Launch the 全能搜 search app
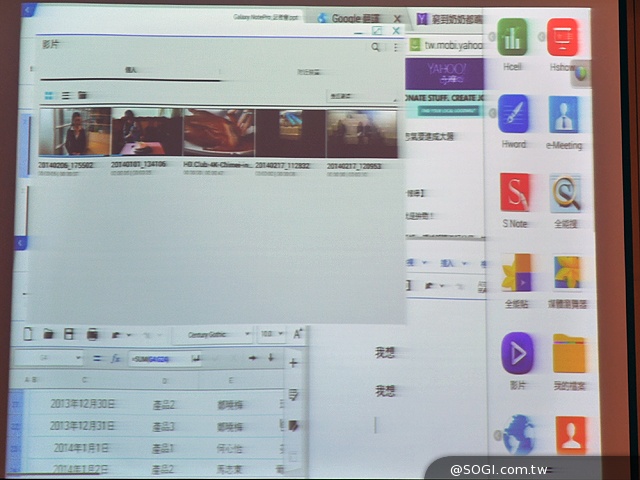This screenshot has width=640, height=480. 566,193
